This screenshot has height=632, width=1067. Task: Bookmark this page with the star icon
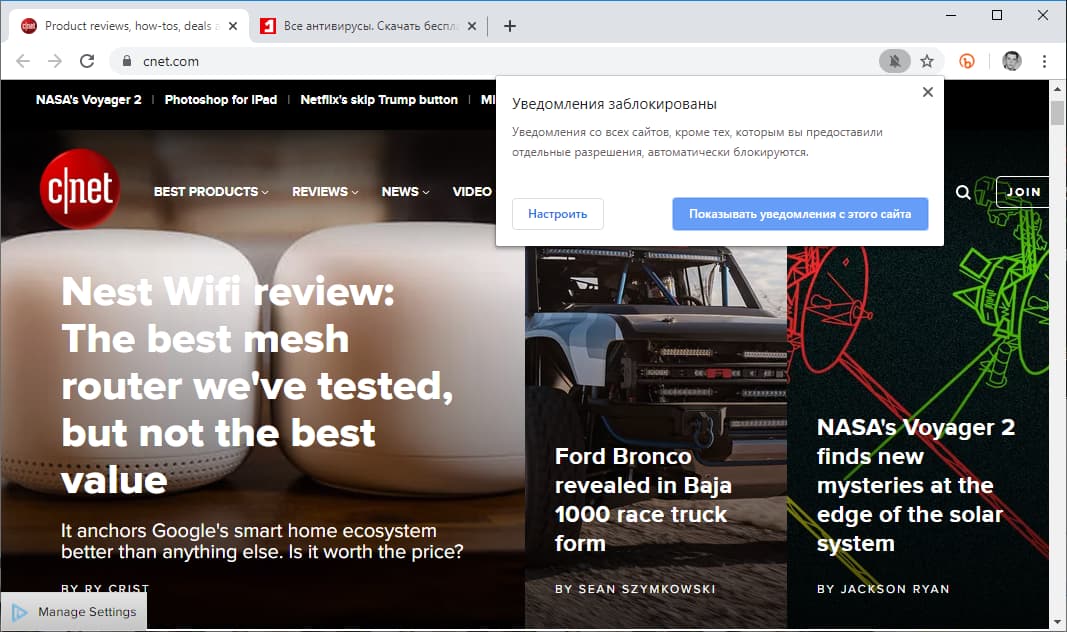pos(927,61)
